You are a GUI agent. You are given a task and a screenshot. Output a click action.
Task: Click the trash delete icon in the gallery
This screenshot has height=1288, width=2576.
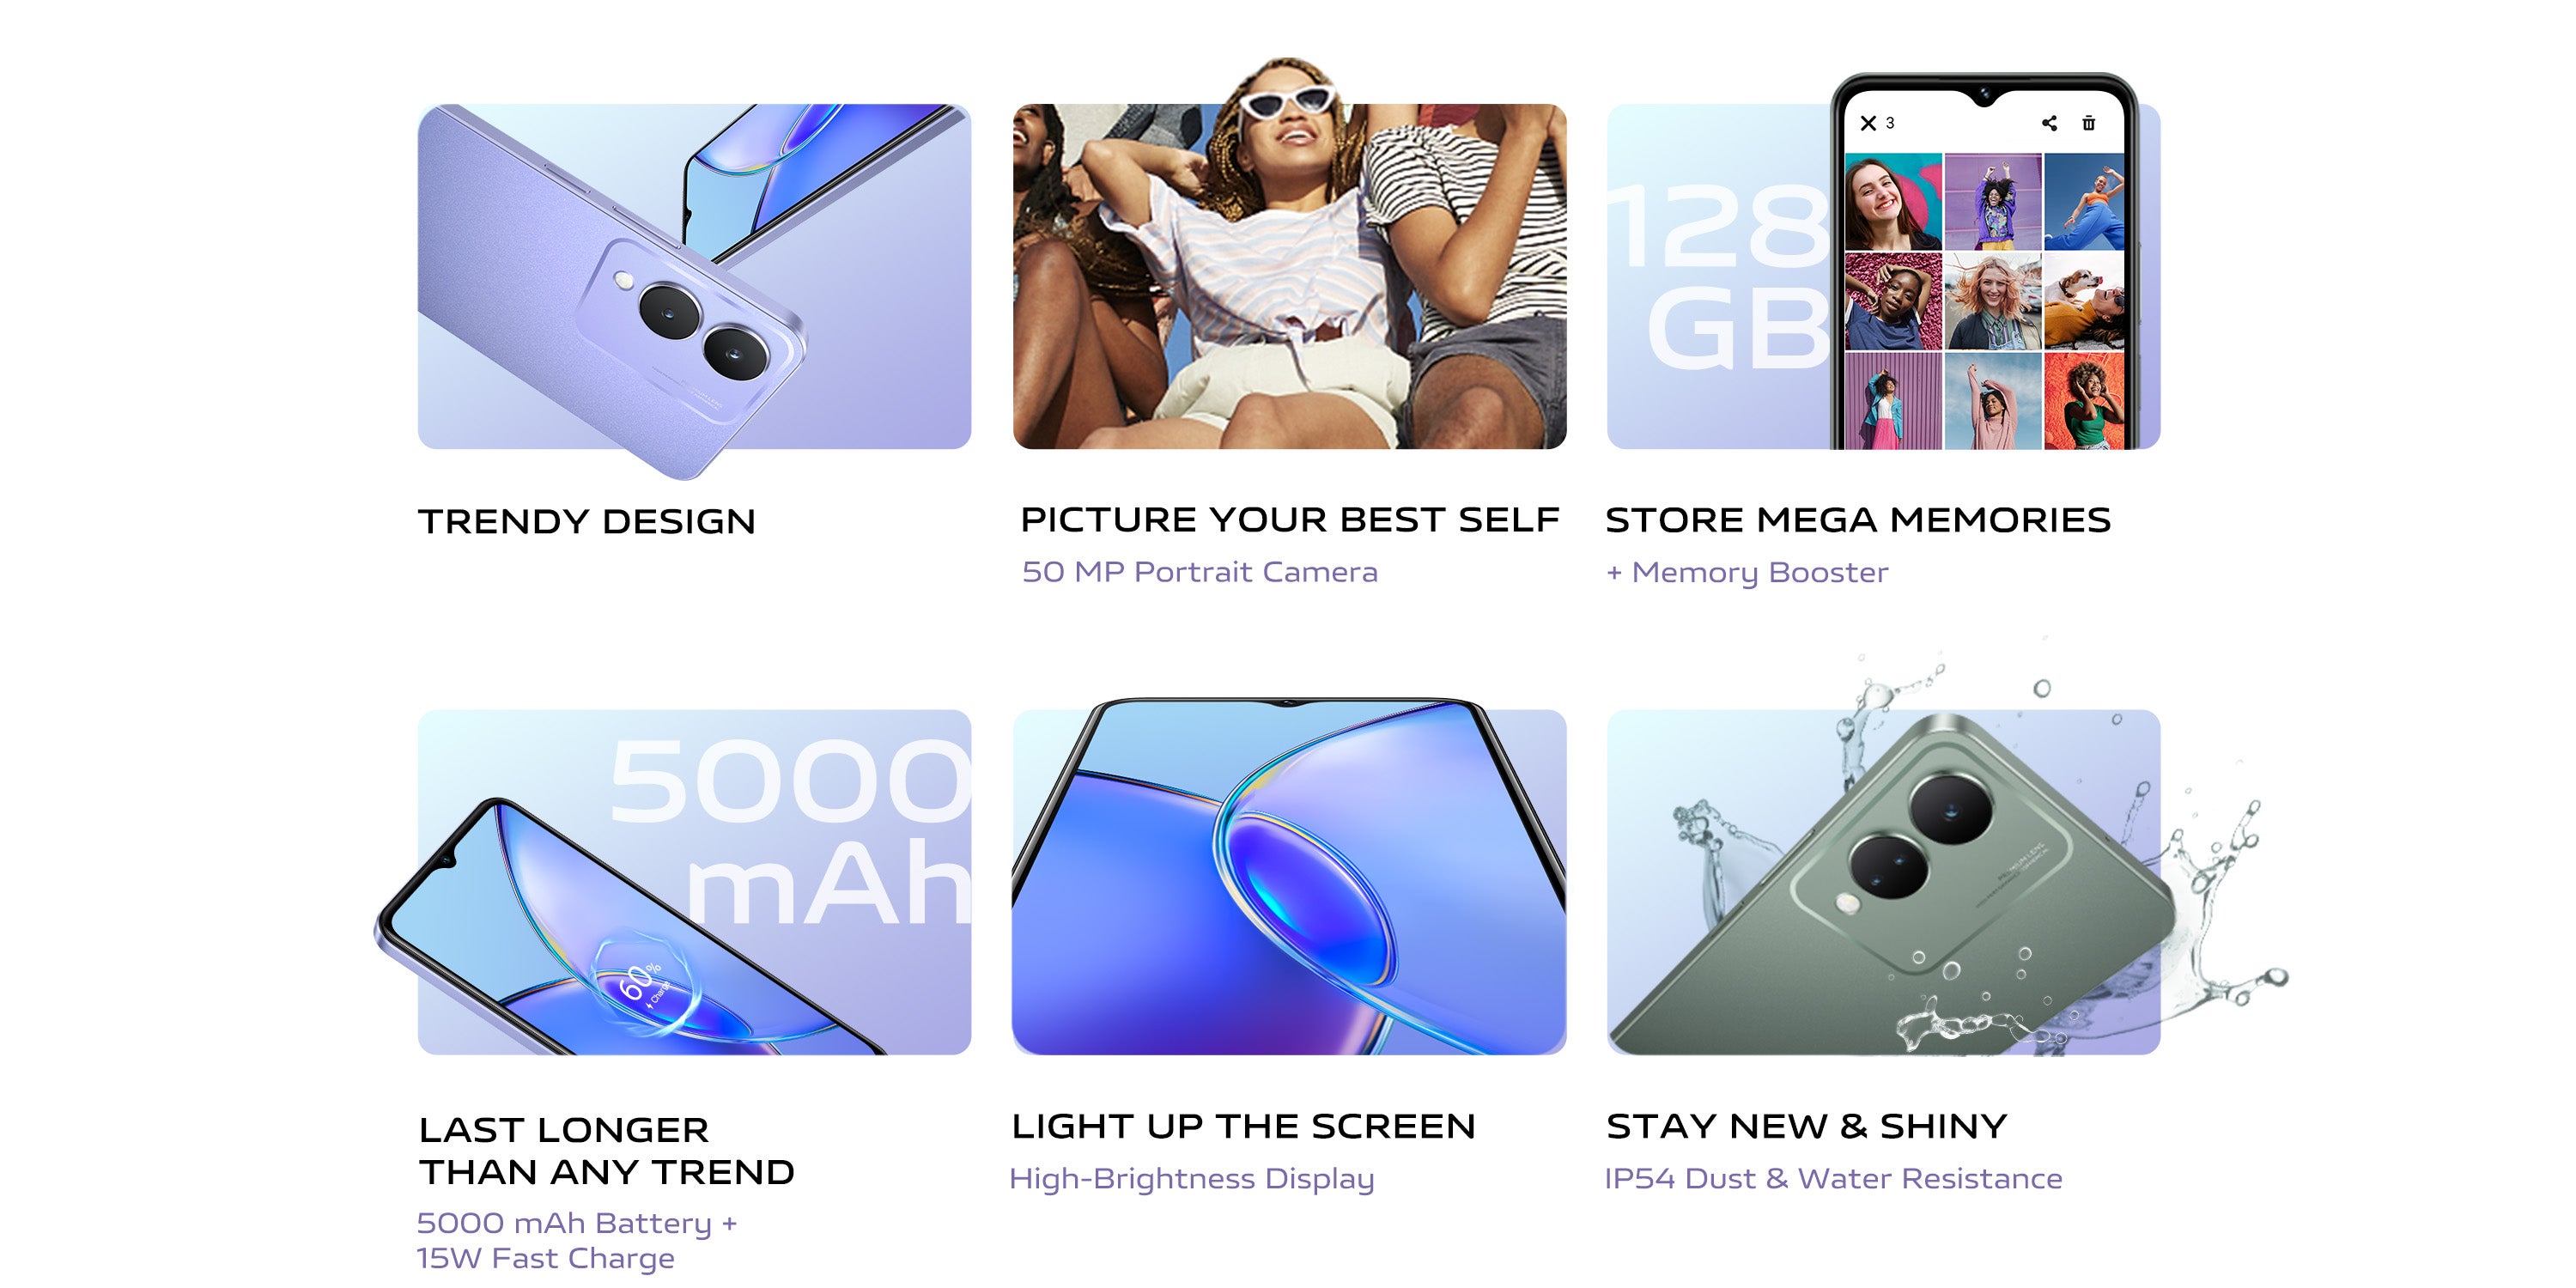click(2088, 123)
